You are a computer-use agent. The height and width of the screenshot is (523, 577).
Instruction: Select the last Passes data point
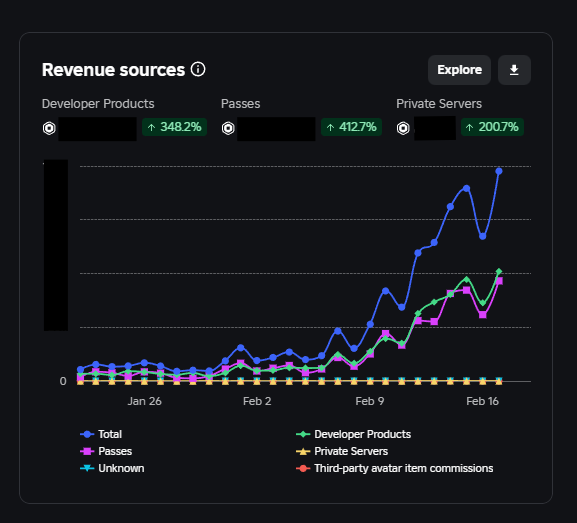point(499,281)
